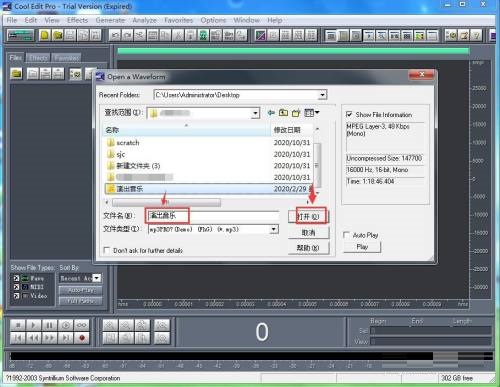Click the Pause transport button

tap(49, 325)
